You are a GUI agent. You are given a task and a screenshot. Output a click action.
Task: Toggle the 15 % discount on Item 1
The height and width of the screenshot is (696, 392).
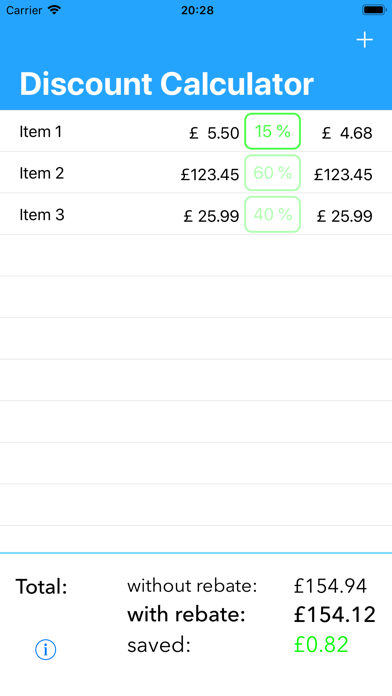[x=273, y=131]
